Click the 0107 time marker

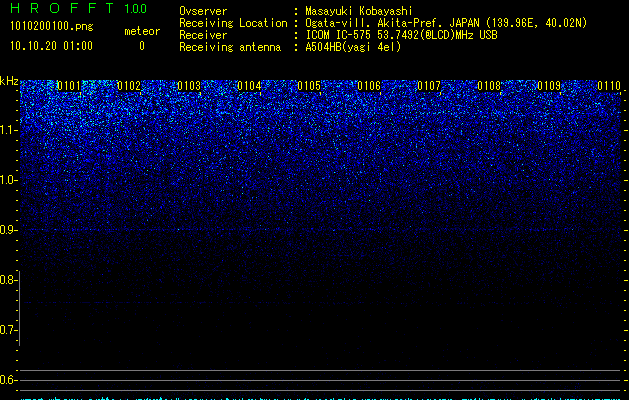[429, 86]
